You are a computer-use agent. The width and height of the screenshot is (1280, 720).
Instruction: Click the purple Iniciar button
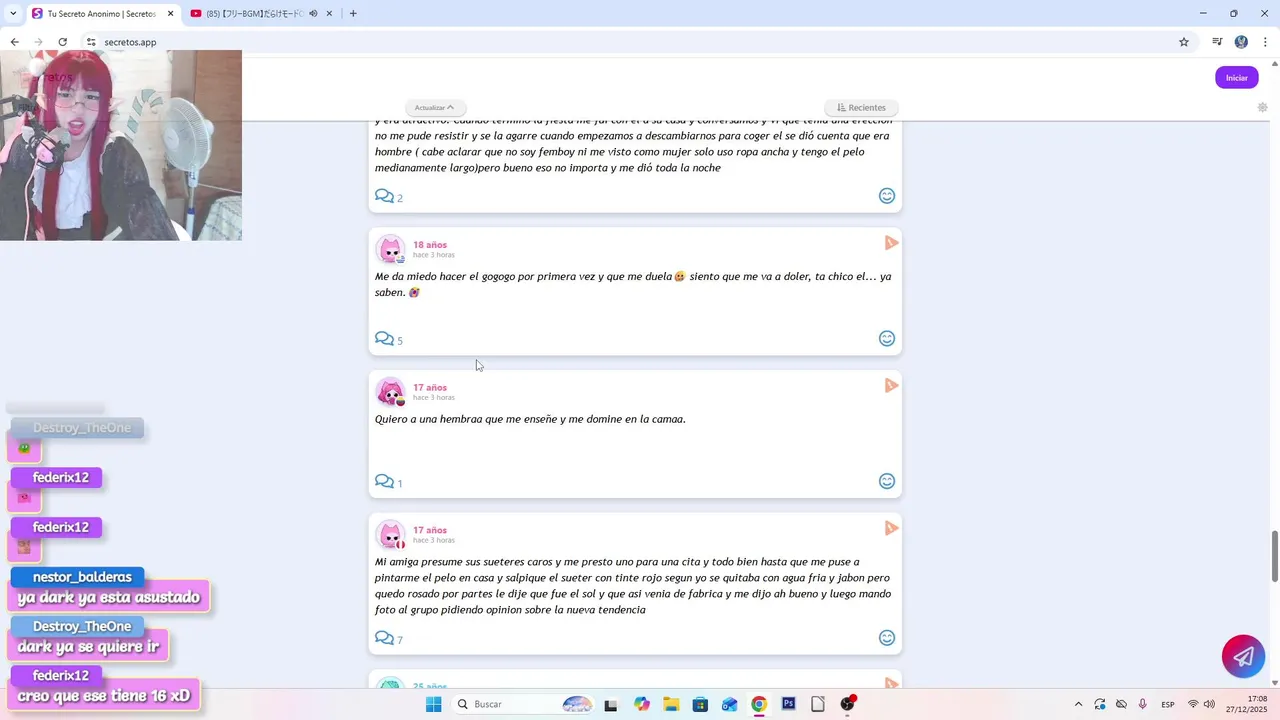(1237, 78)
